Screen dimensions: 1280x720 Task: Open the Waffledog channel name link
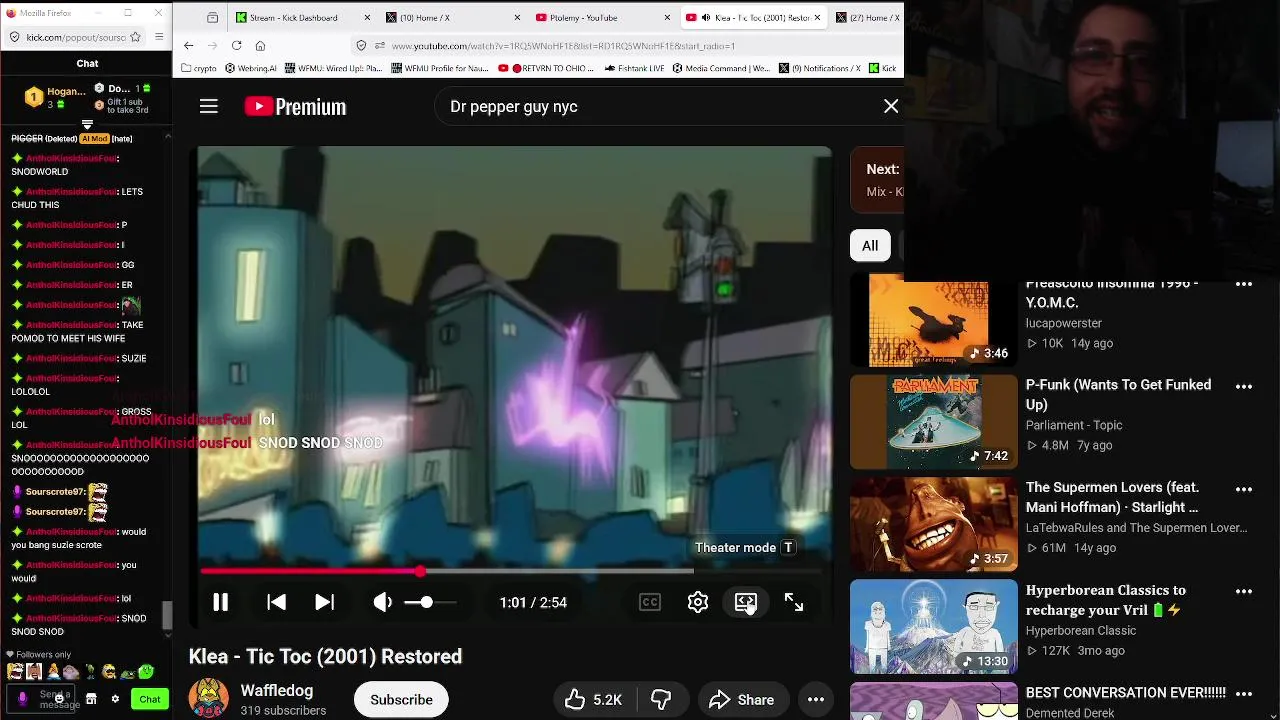click(x=277, y=690)
